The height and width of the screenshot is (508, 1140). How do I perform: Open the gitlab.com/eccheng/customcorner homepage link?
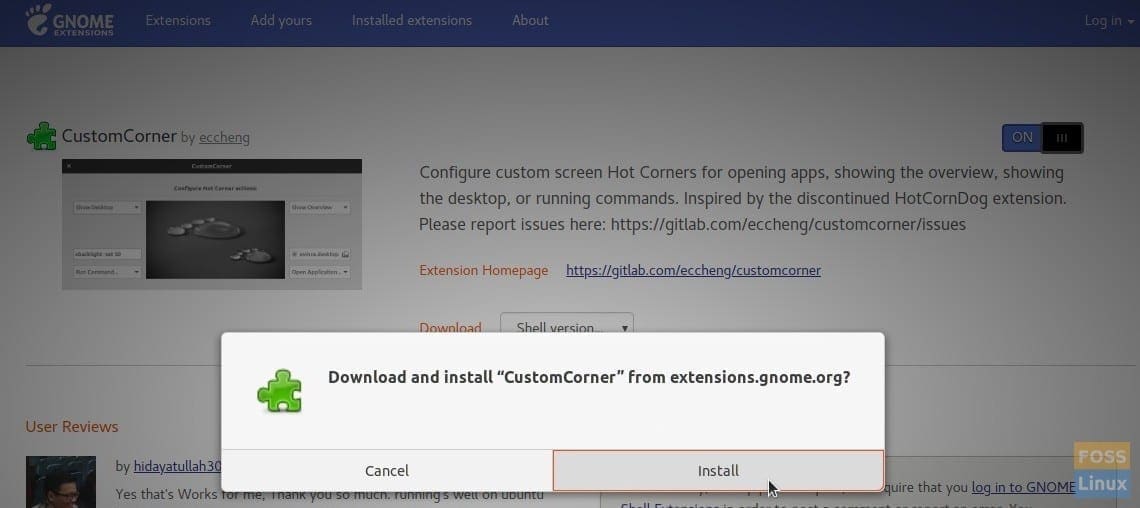point(694,270)
